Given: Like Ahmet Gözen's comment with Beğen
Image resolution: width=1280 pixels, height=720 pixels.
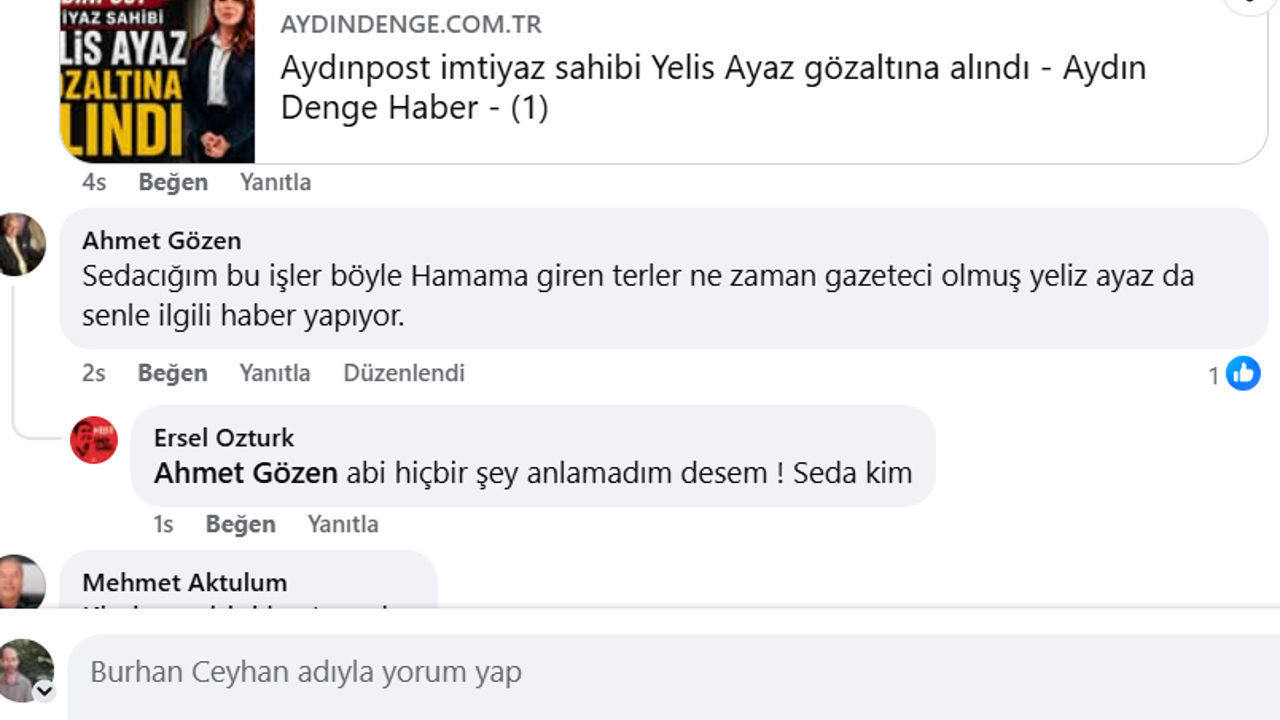Looking at the screenshot, I should 172,373.
